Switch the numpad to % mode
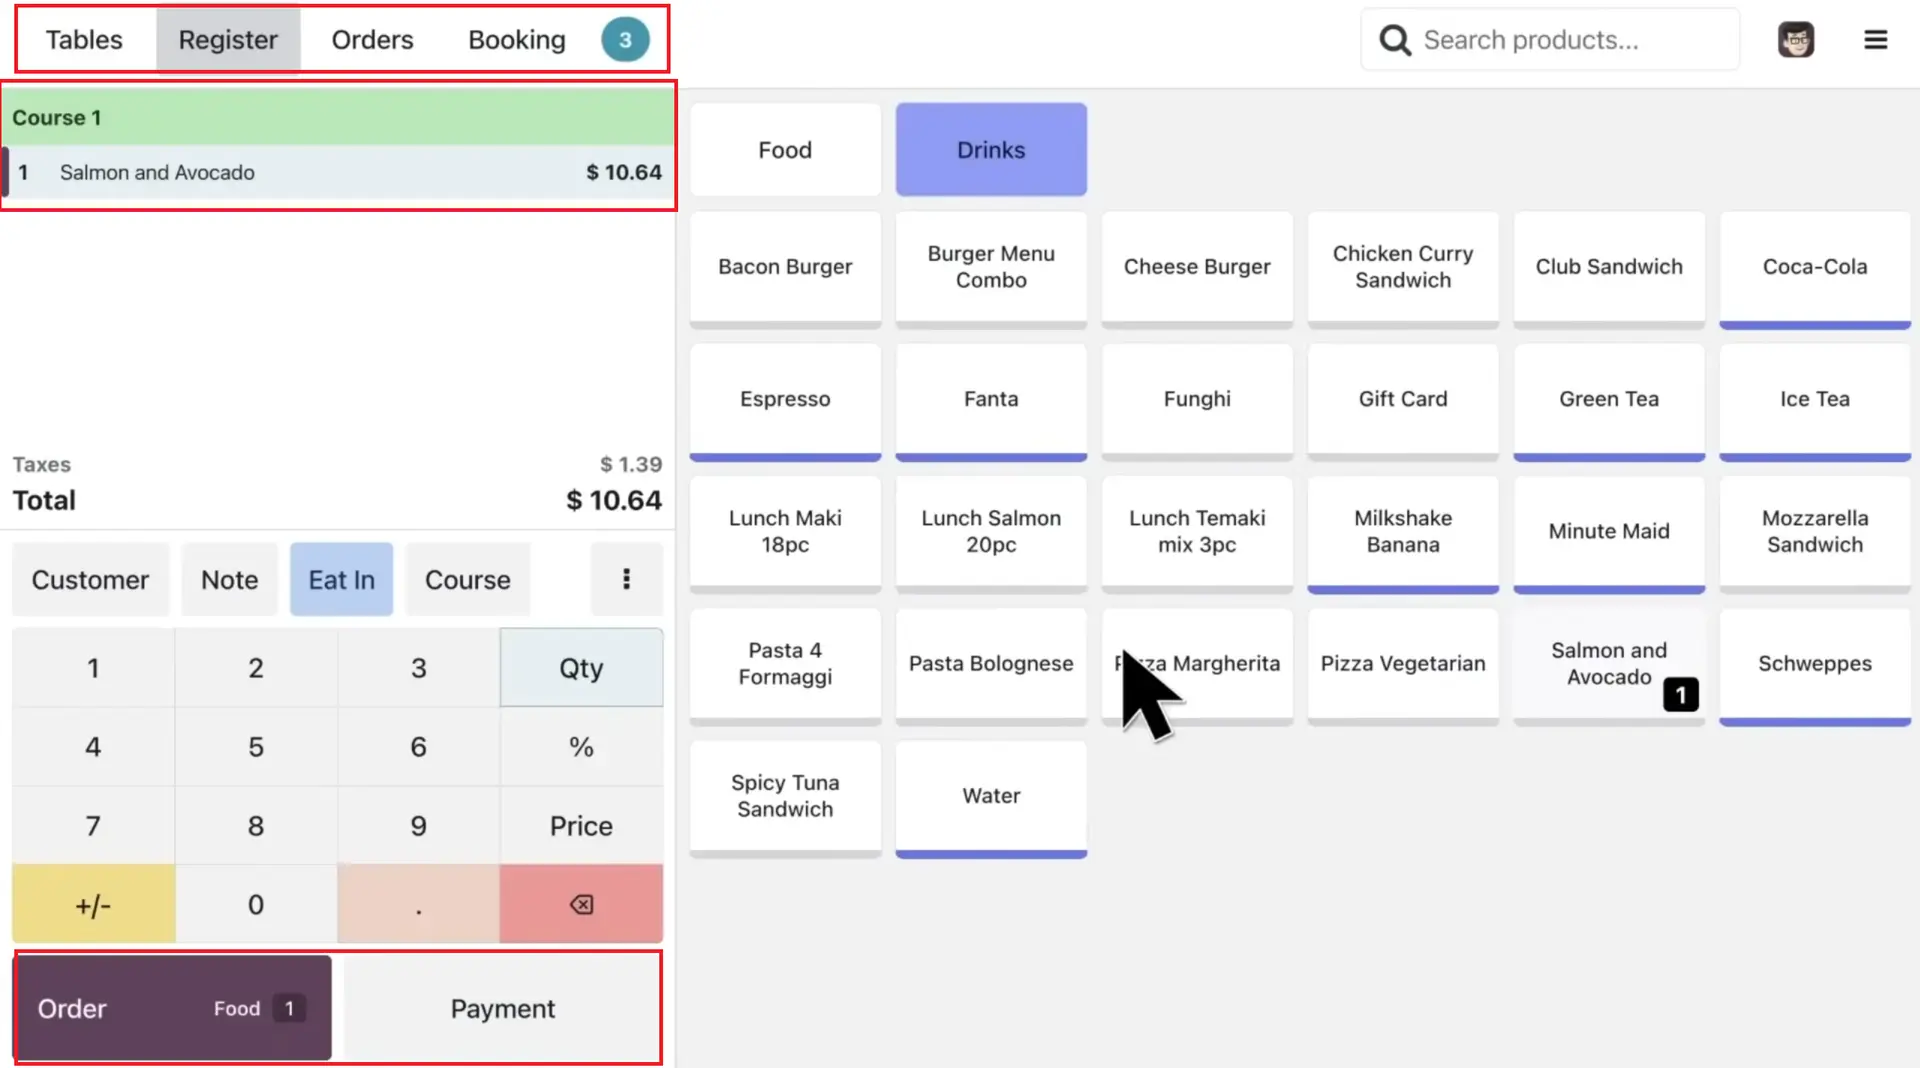 580,746
